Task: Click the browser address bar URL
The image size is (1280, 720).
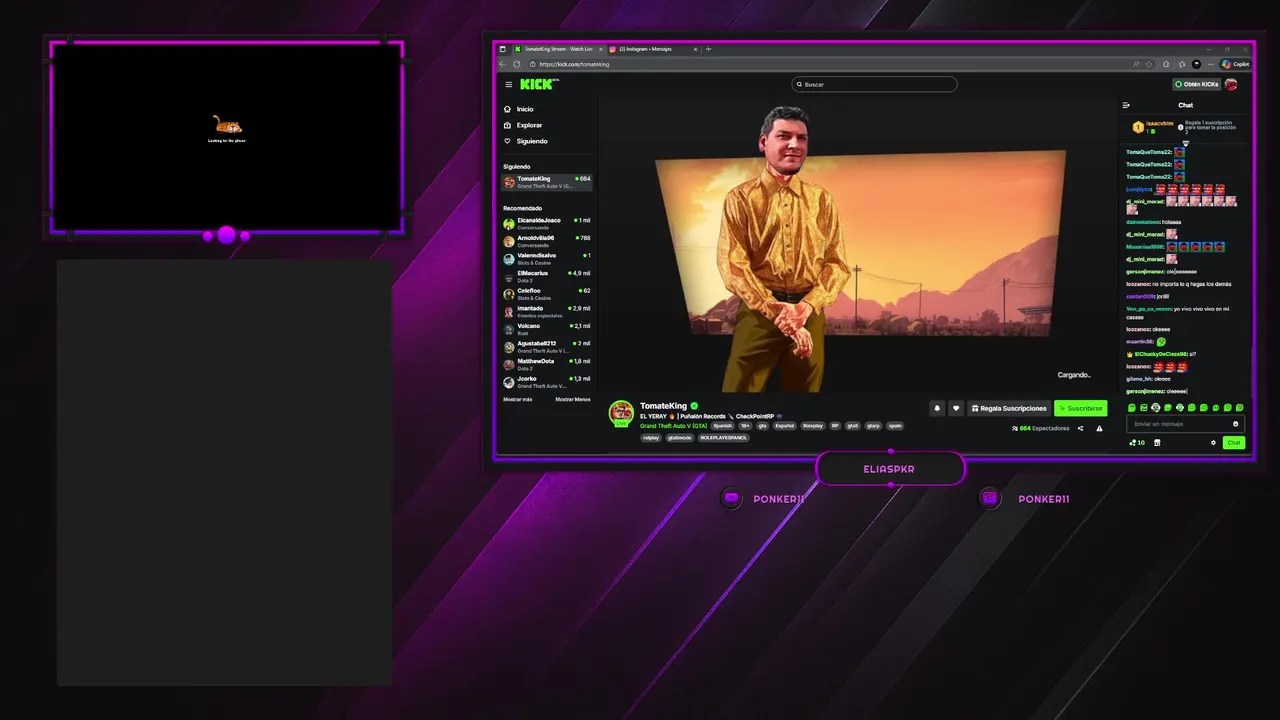Action: (x=574, y=64)
